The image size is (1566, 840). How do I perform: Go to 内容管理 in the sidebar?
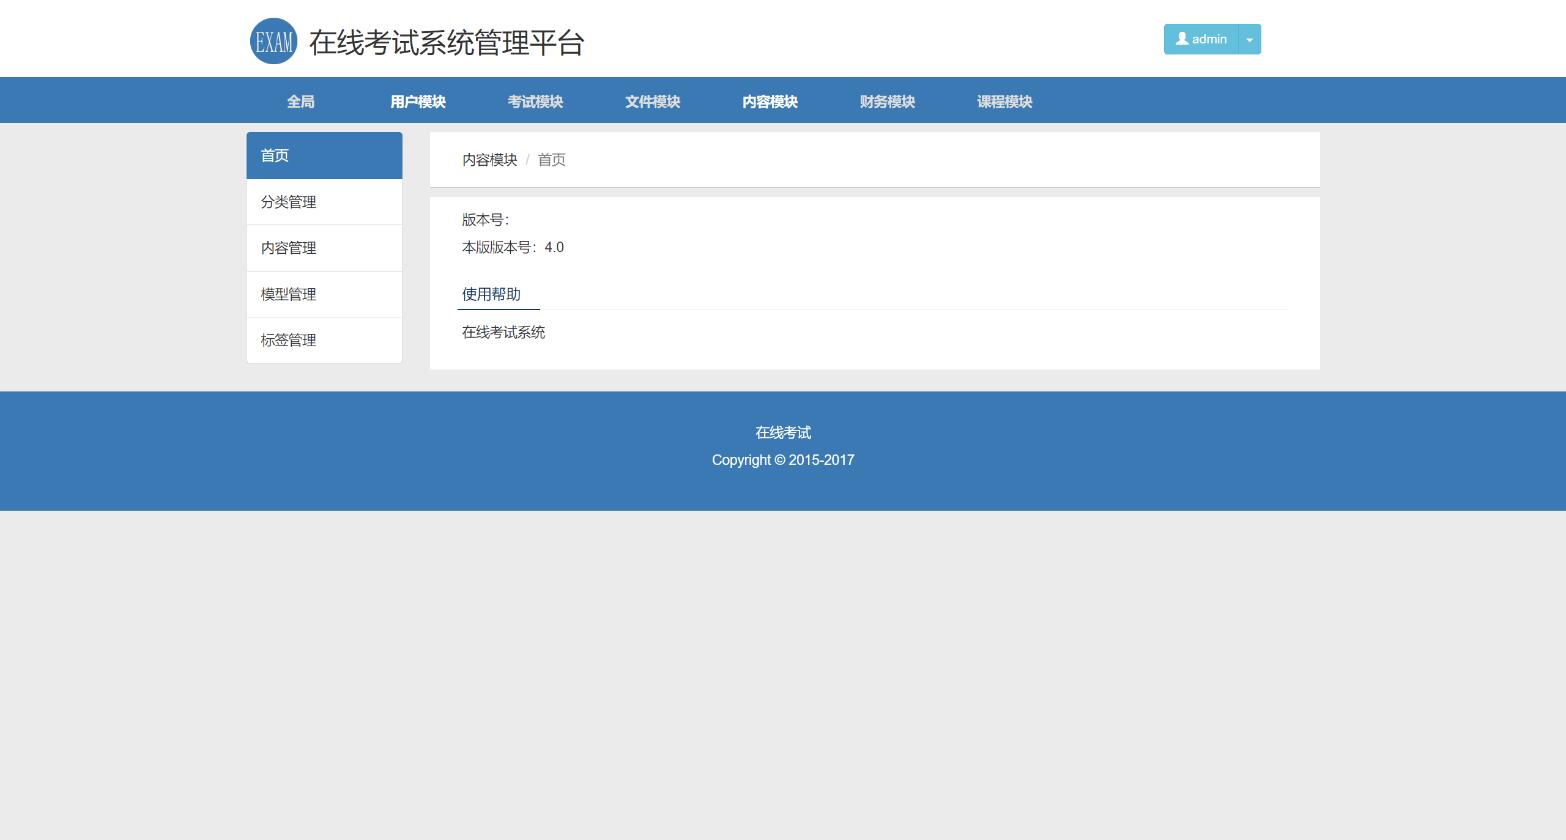pyautogui.click(x=324, y=248)
